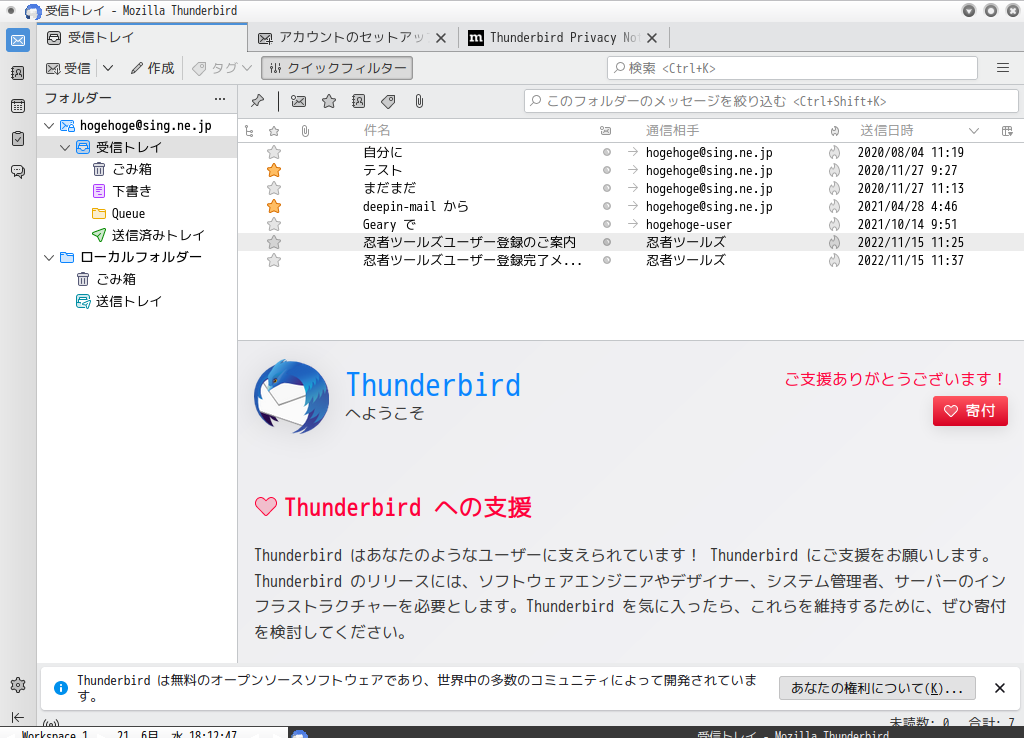Mark the Geary で message as junk
Viewport: 1024px width, 738px height.
[x=835, y=224]
